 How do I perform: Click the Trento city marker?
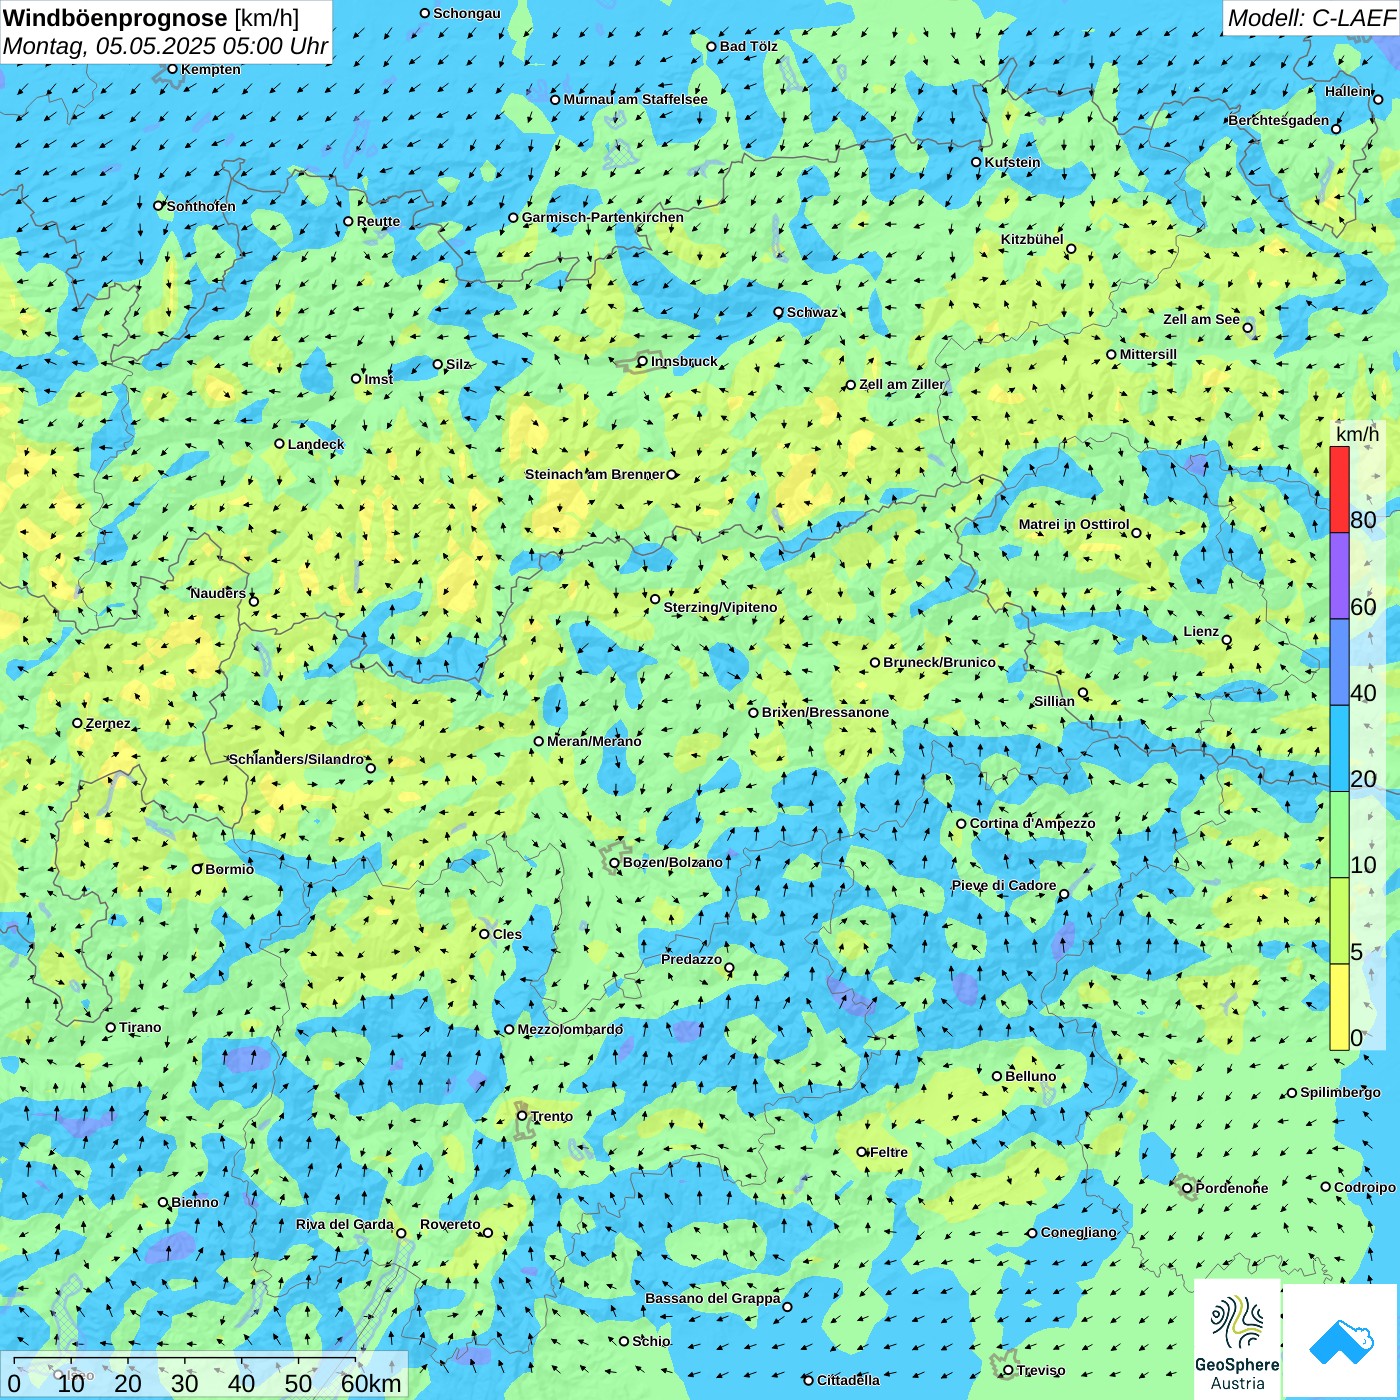(x=522, y=1116)
